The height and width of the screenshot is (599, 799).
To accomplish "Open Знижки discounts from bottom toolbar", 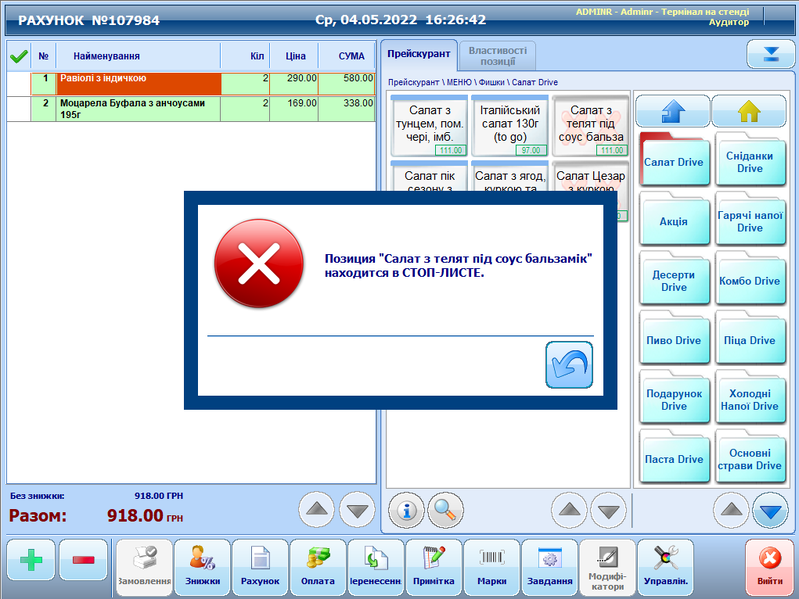I will click(201, 567).
